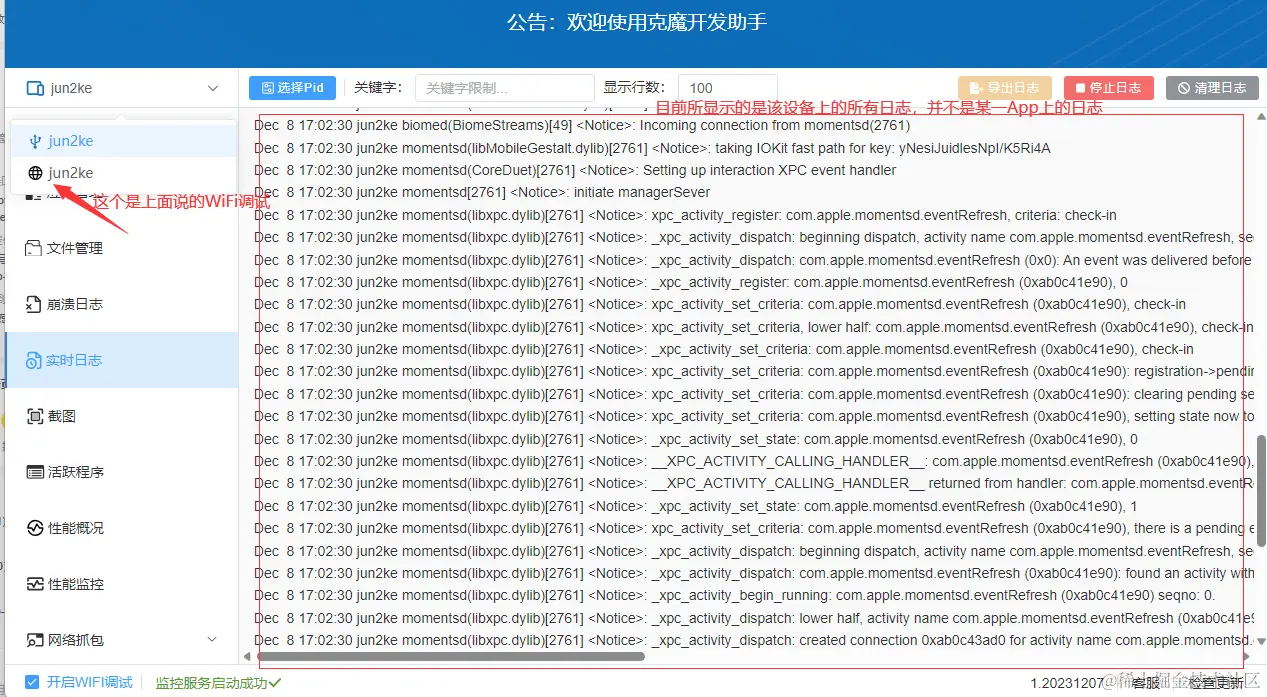This screenshot has height=697, width=1267.
Task: Click the 公告 welcome announcement header text
Action: [636, 23]
